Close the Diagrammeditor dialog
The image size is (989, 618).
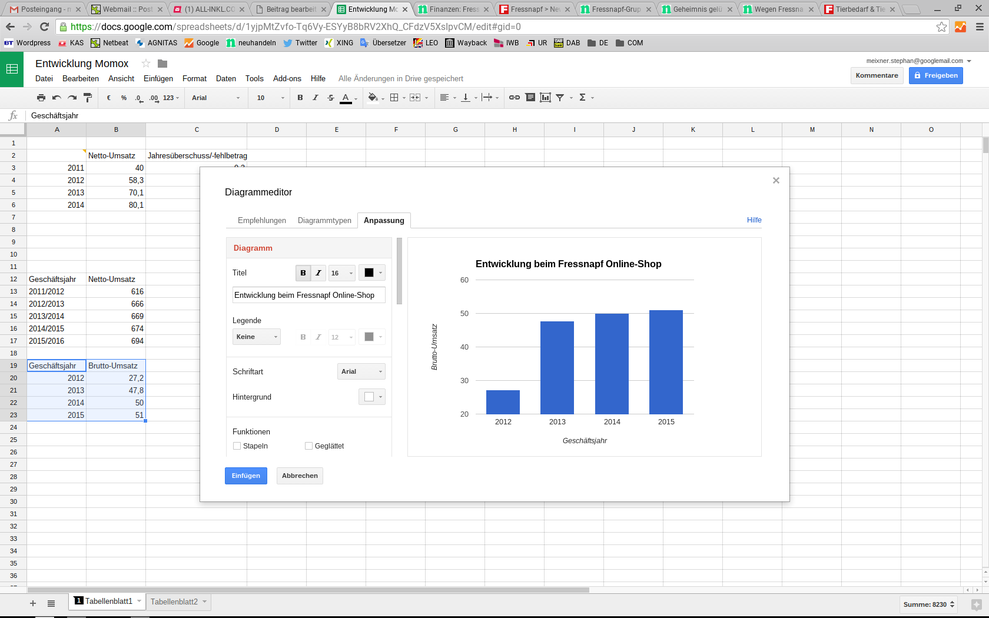(776, 180)
